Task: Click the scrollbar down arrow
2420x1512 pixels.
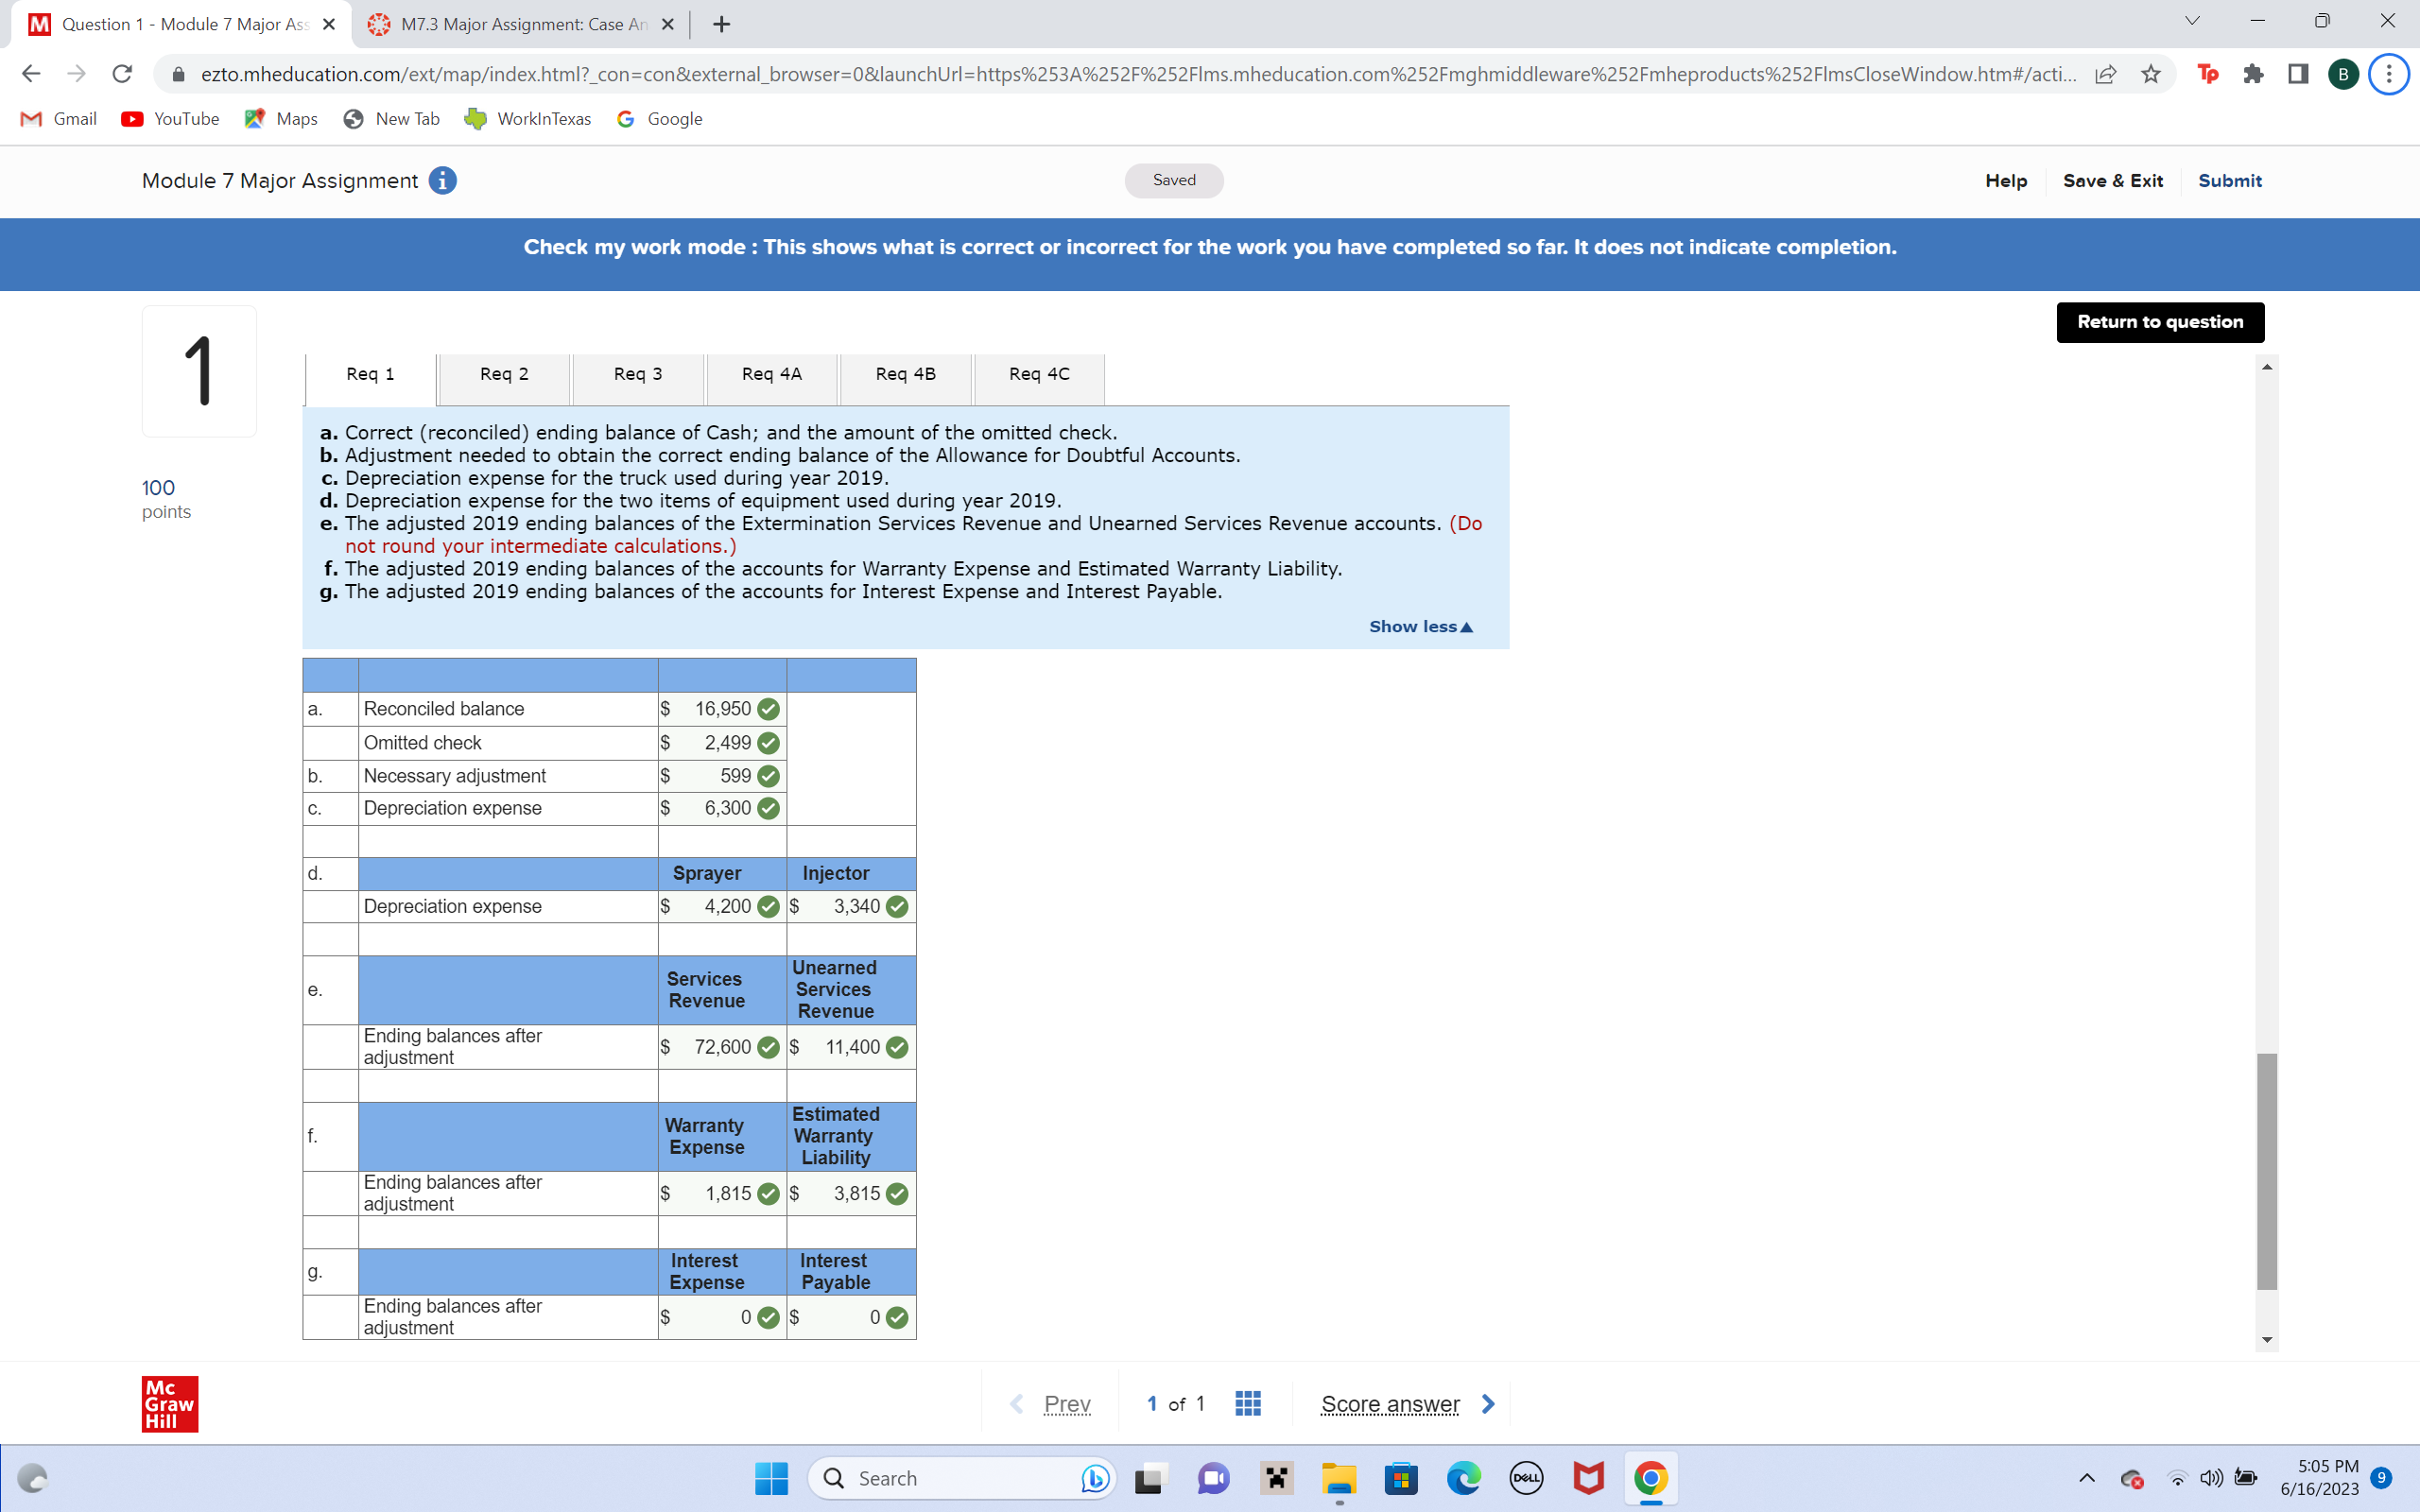Action: (x=2267, y=1340)
